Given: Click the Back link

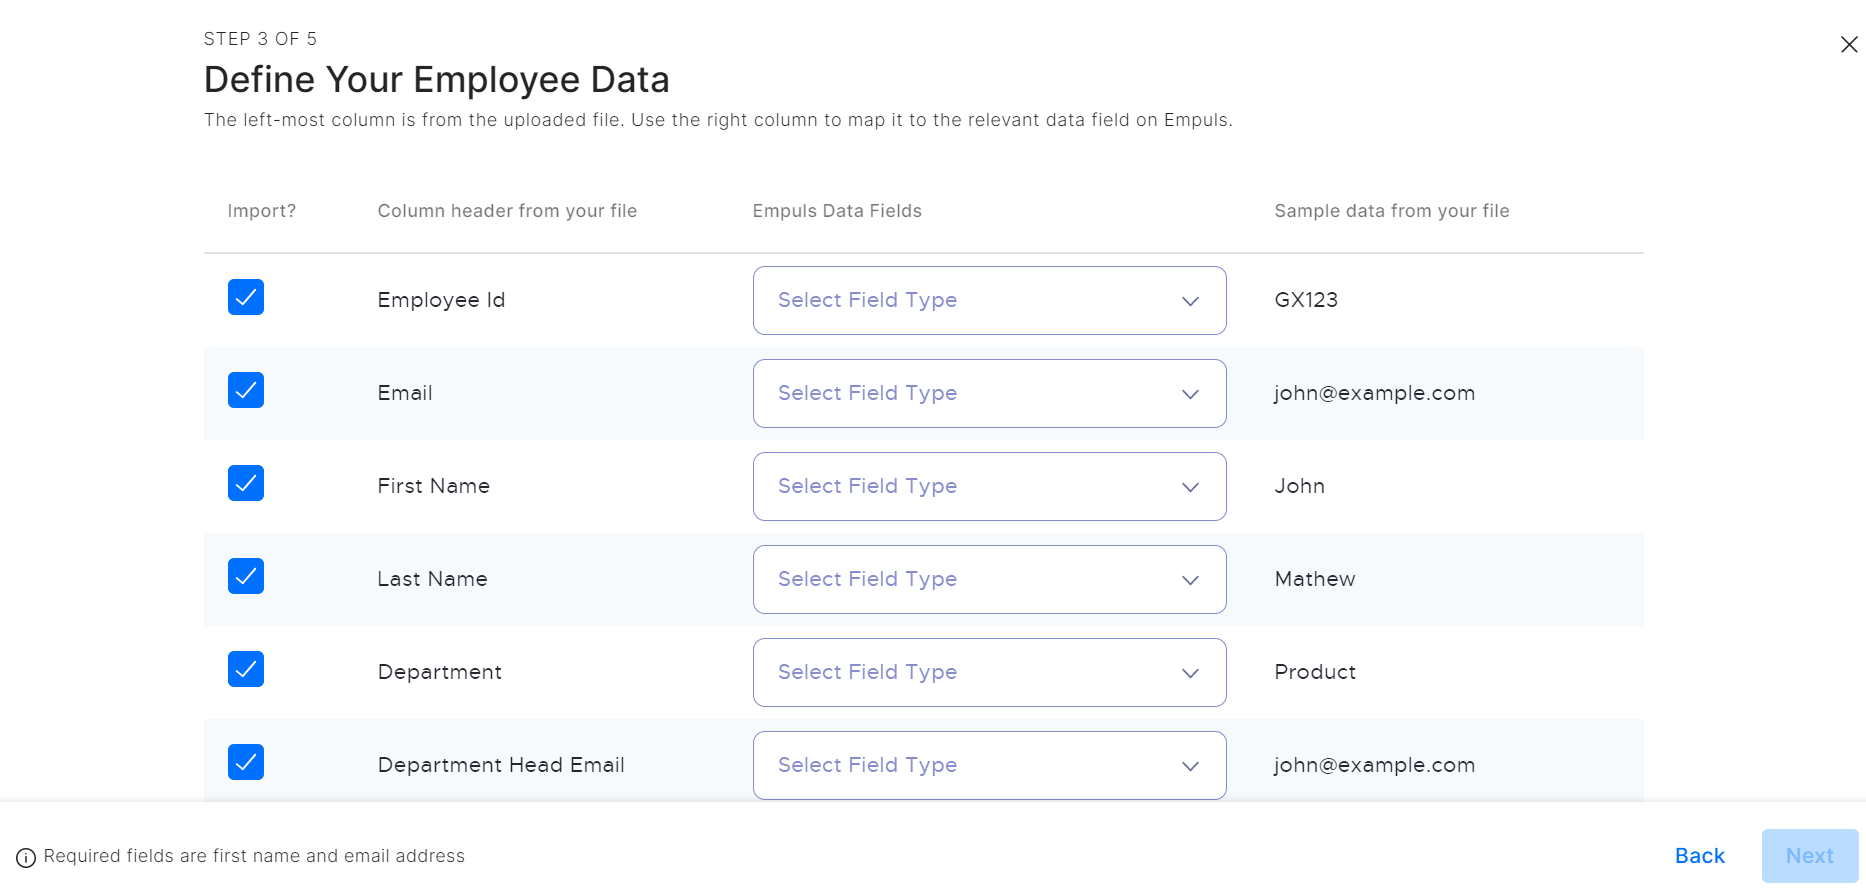Looking at the screenshot, I should [x=1699, y=856].
